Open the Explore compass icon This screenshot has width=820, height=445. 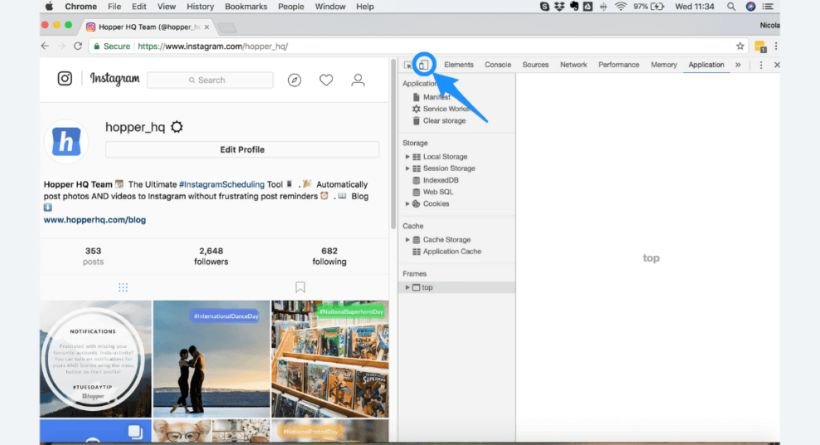point(294,80)
